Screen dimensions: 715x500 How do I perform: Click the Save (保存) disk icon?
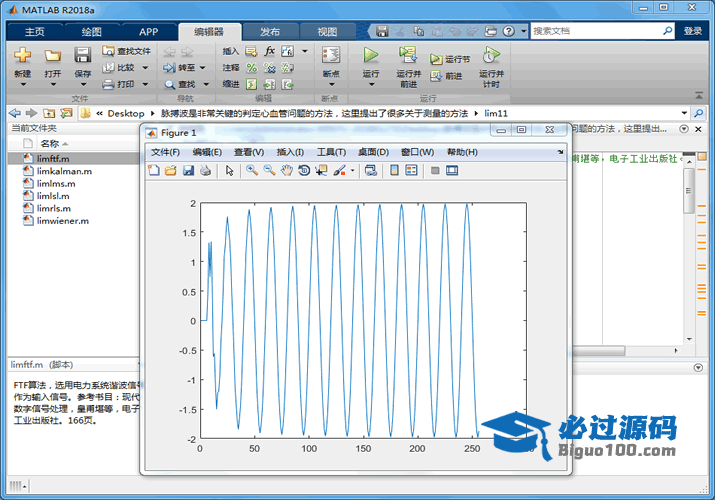83,55
